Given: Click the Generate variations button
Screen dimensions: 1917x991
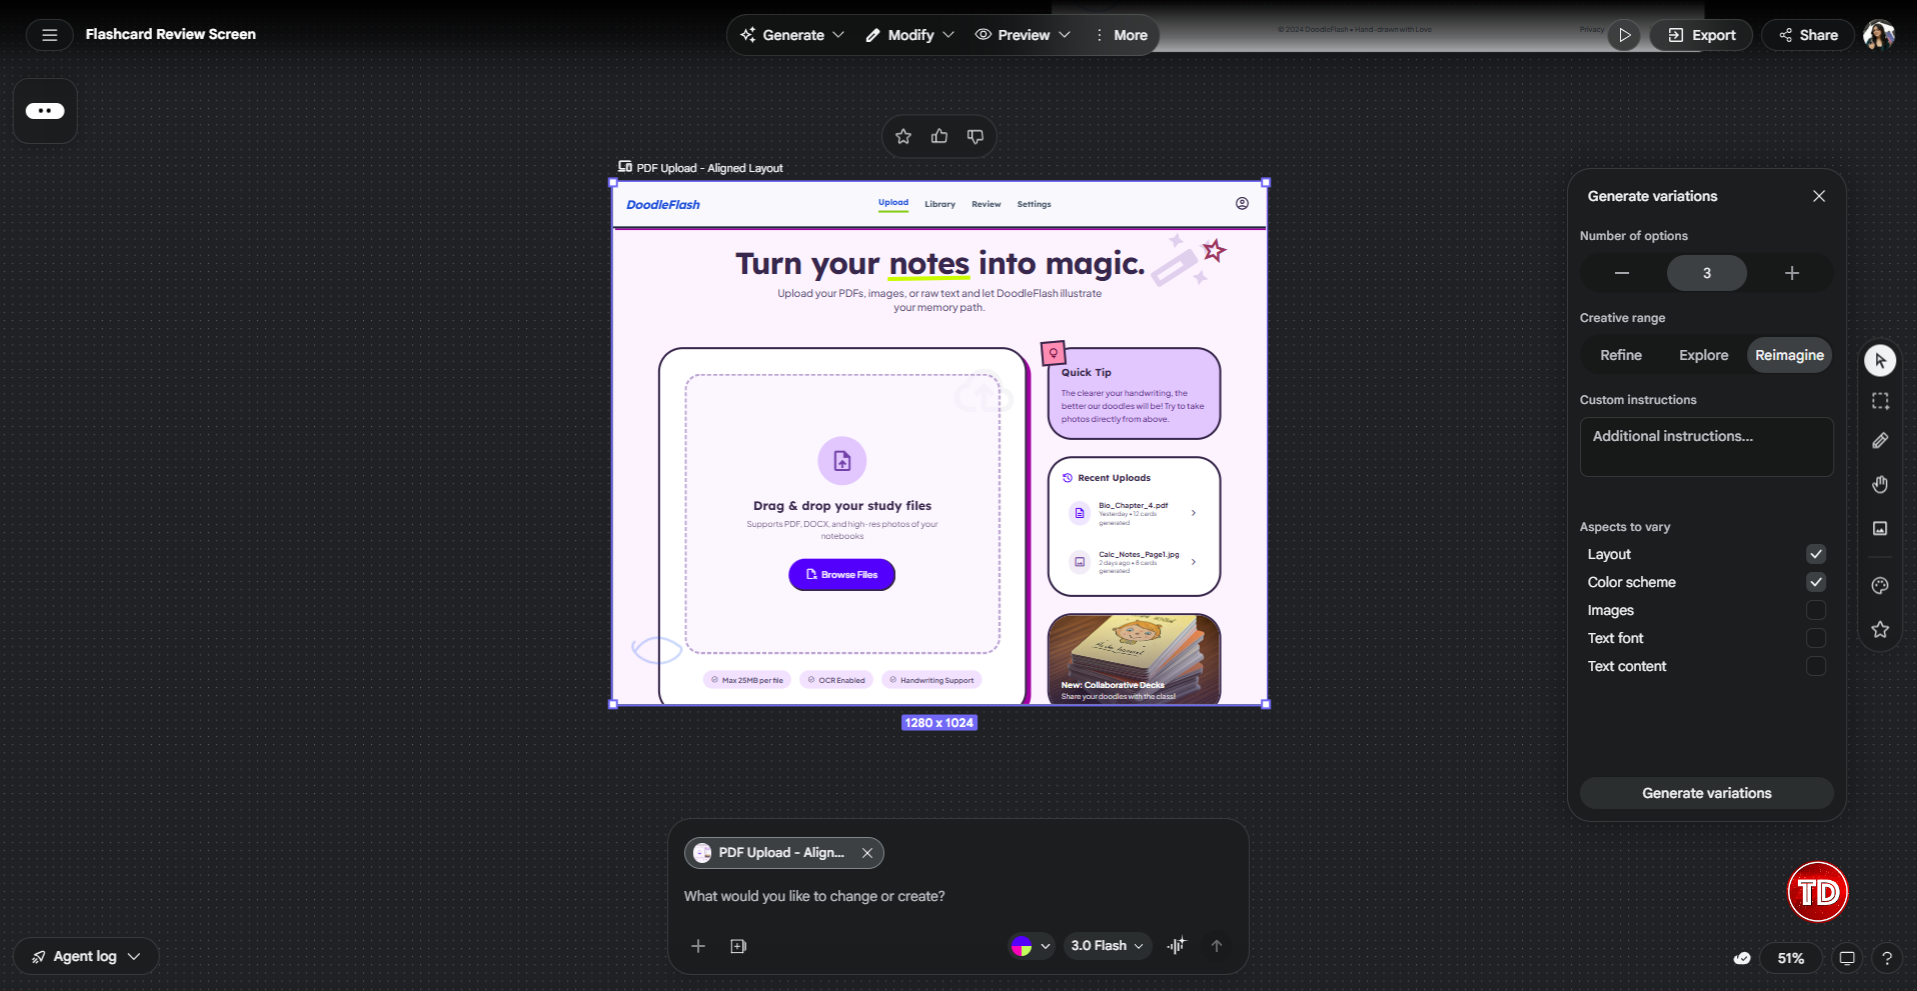Looking at the screenshot, I should point(1706,792).
